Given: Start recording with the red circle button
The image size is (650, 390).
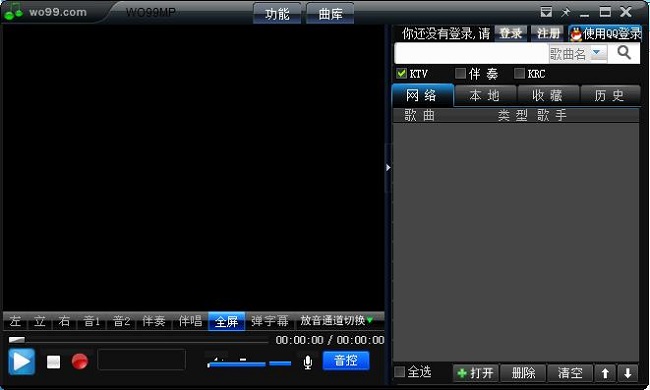Looking at the screenshot, I should click(80, 361).
